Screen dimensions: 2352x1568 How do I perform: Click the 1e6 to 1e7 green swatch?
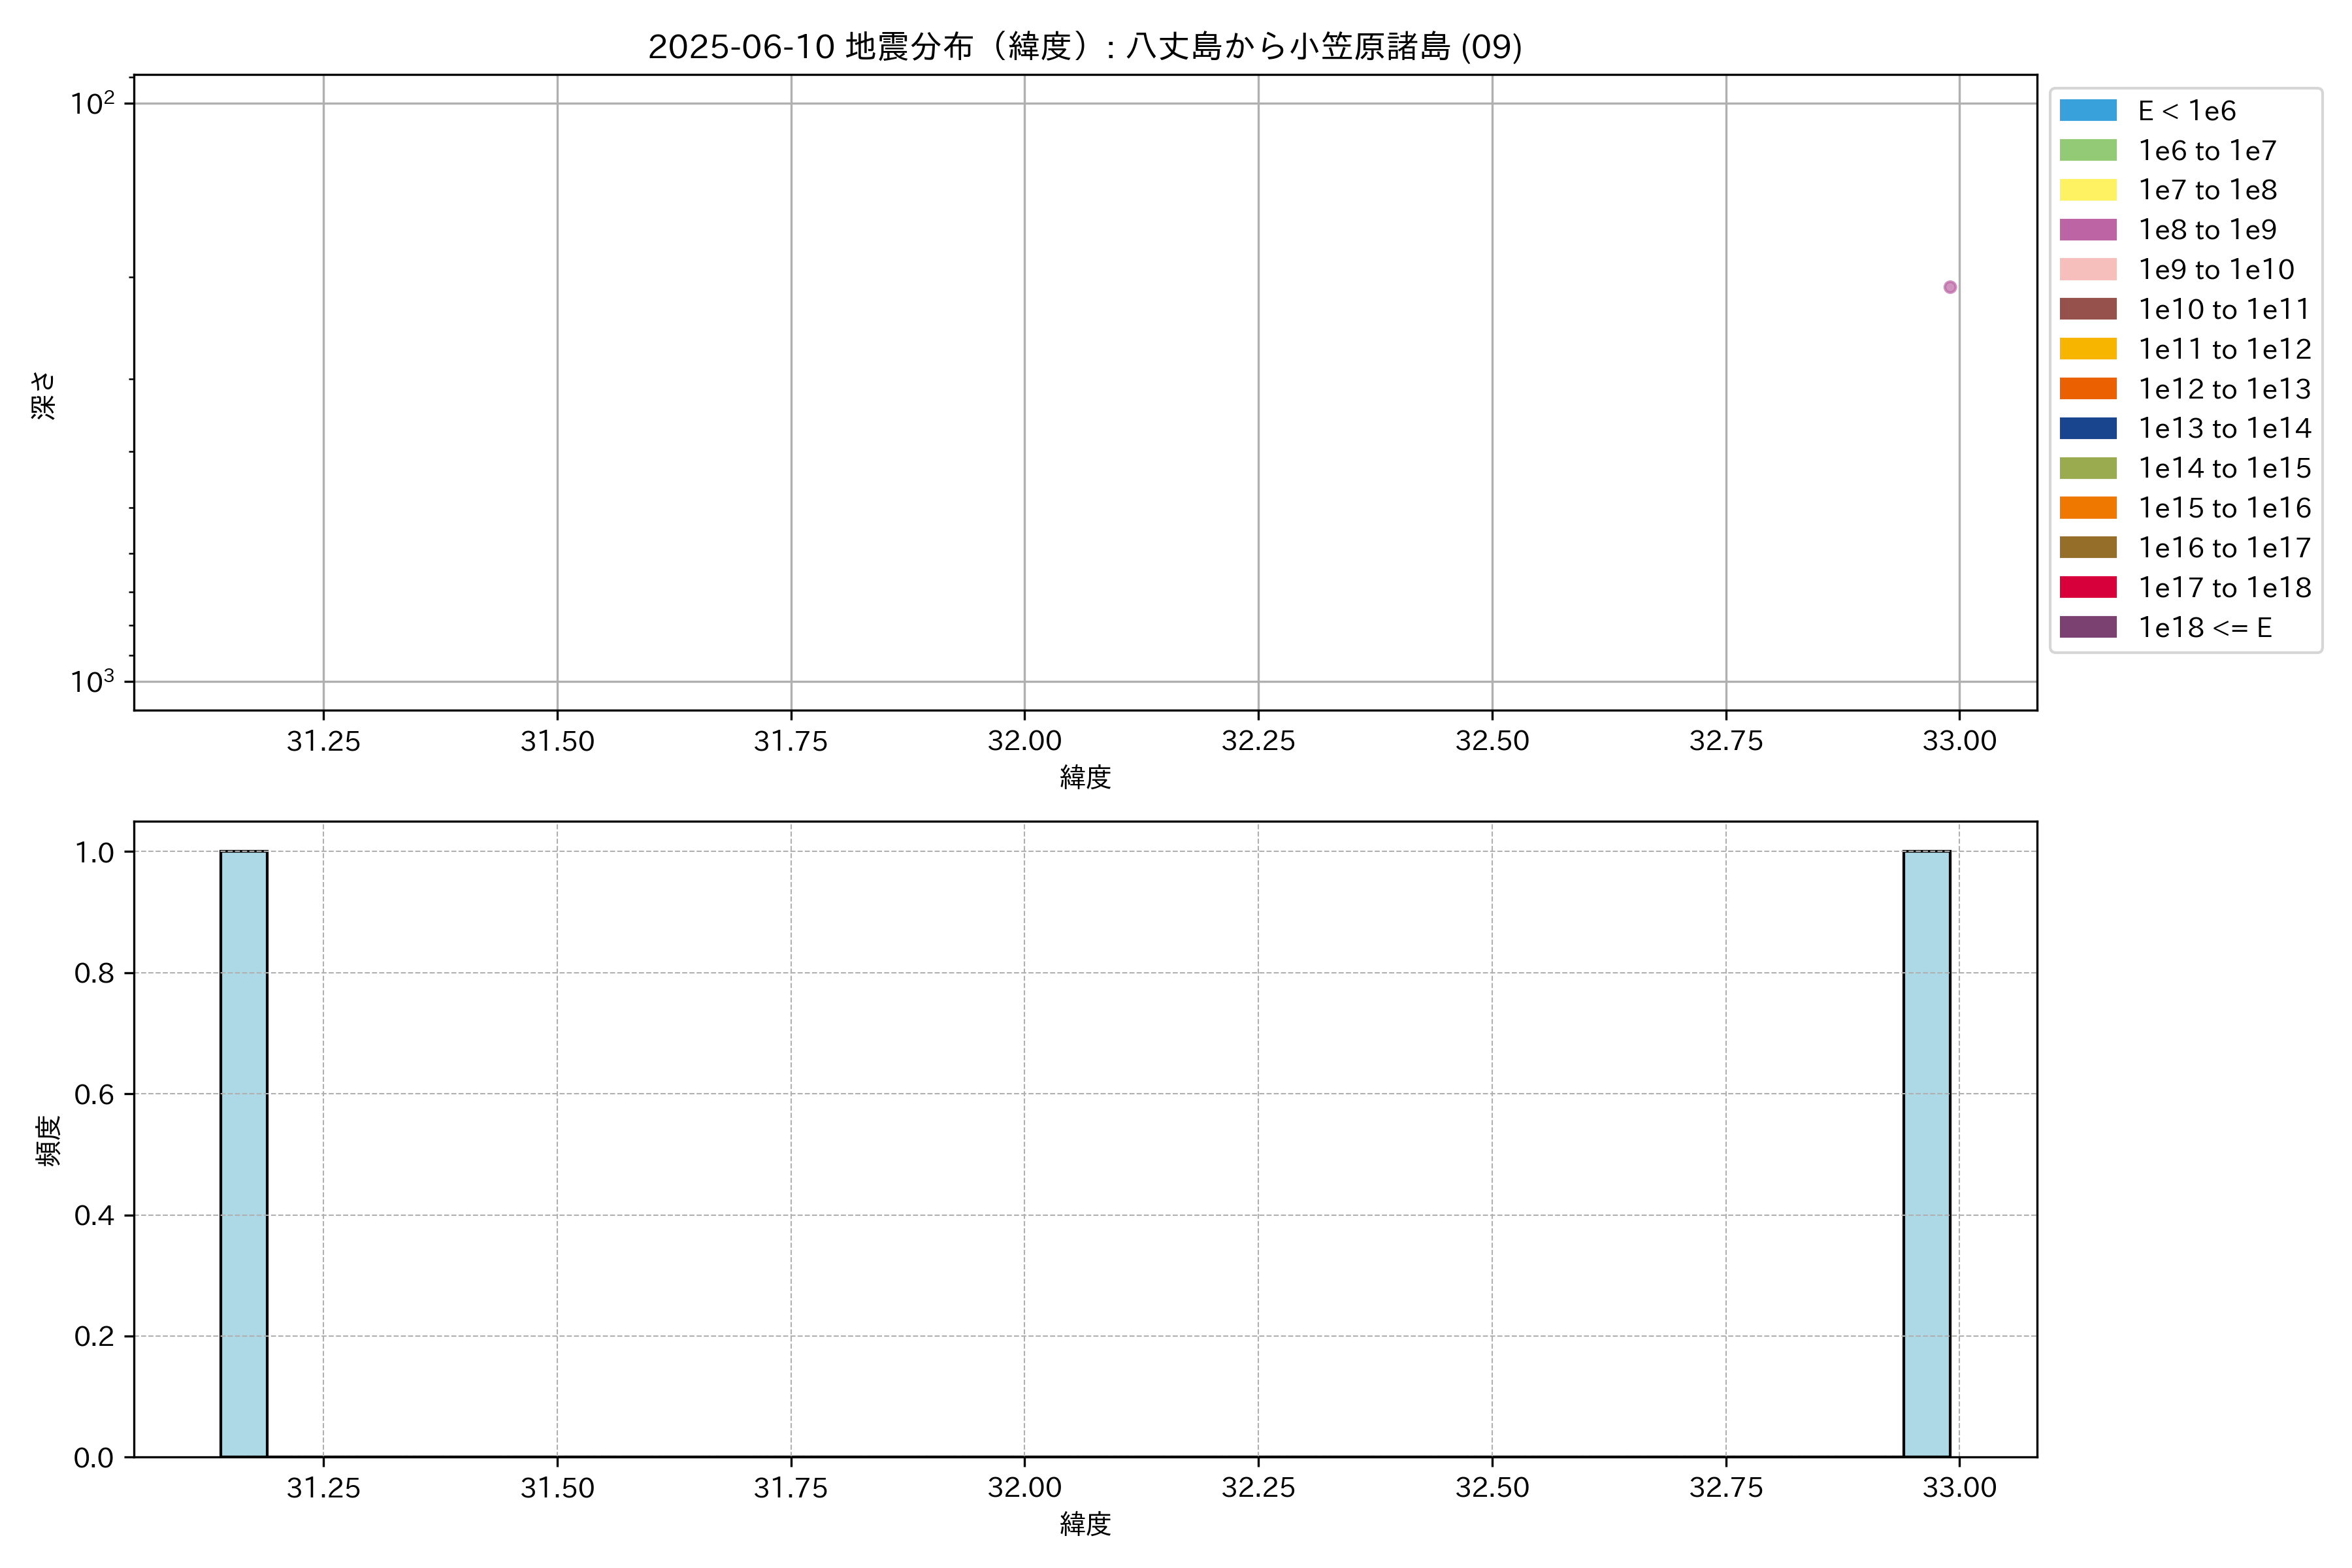point(2087,150)
